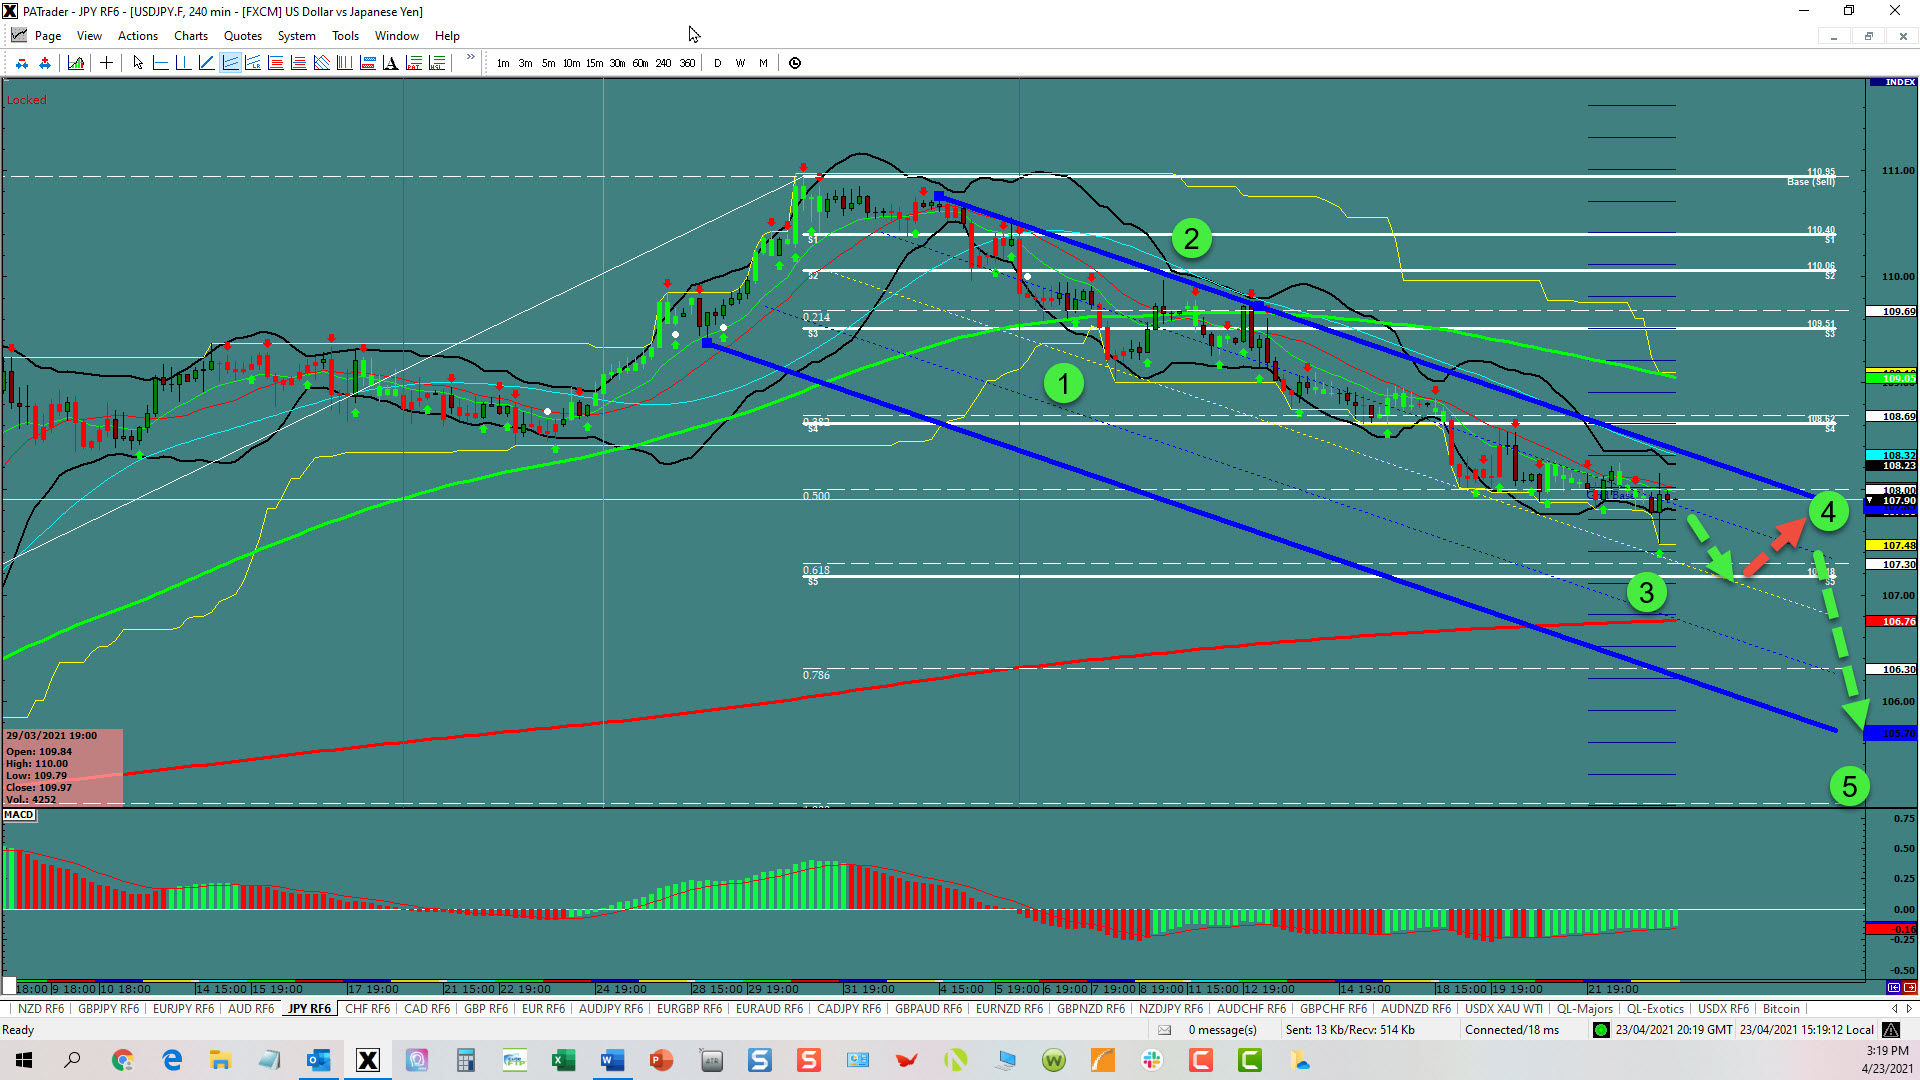Click the blue 105.70 price axis label
1920x1080 pixels.
[x=1892, y=733]
